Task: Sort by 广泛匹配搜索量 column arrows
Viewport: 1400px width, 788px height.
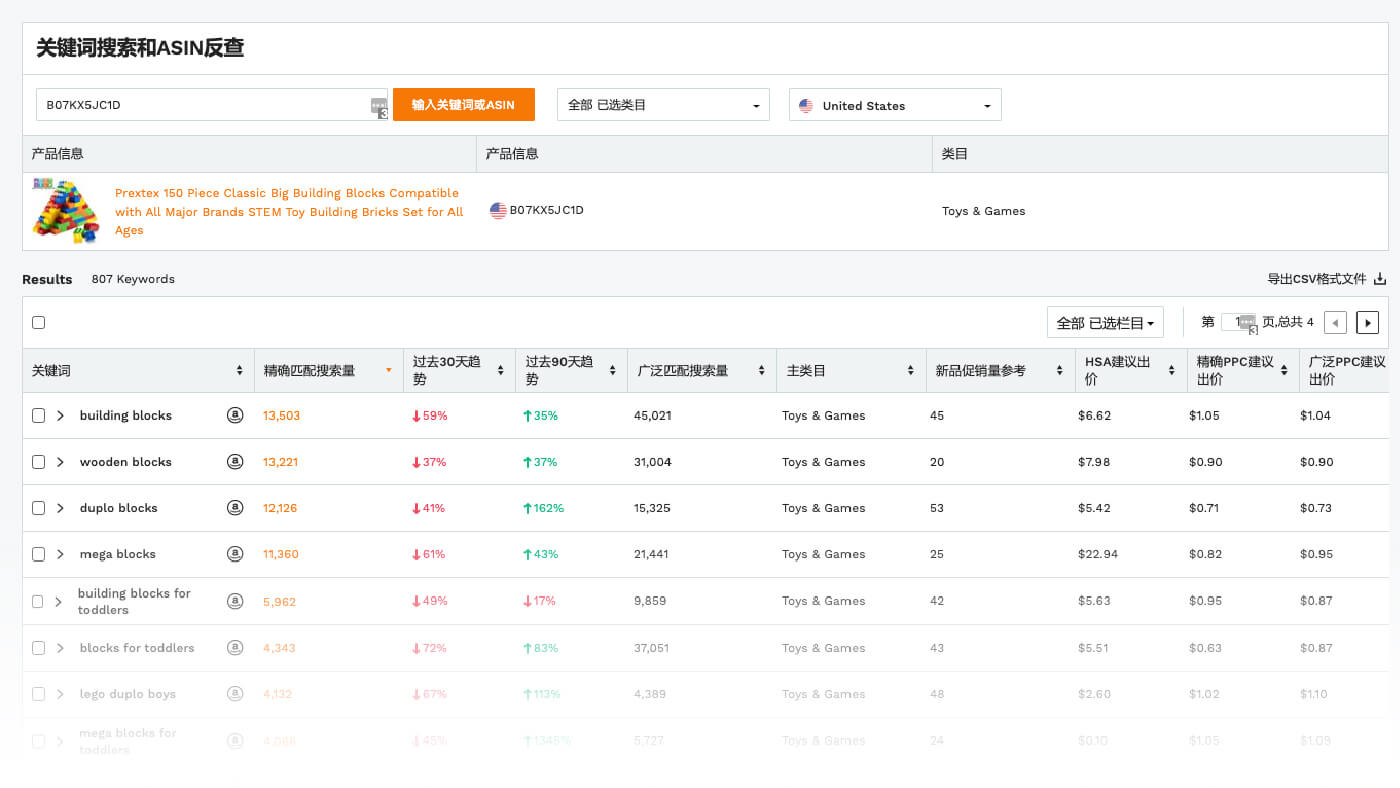Action: tap(762, 370)
